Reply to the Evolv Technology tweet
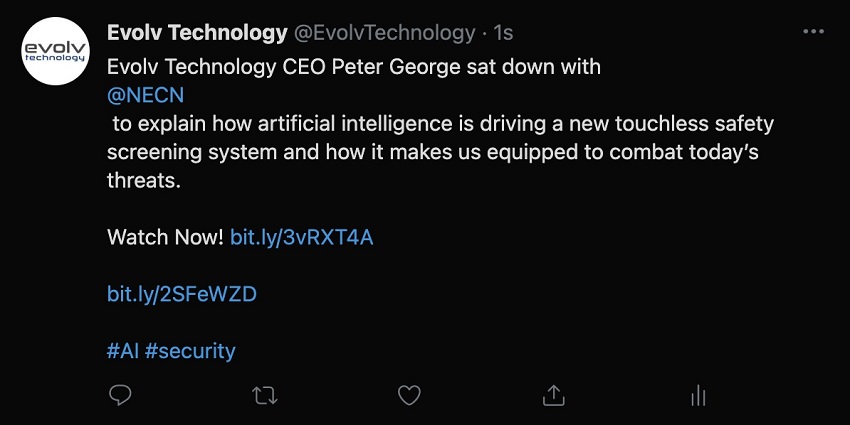 120,396
